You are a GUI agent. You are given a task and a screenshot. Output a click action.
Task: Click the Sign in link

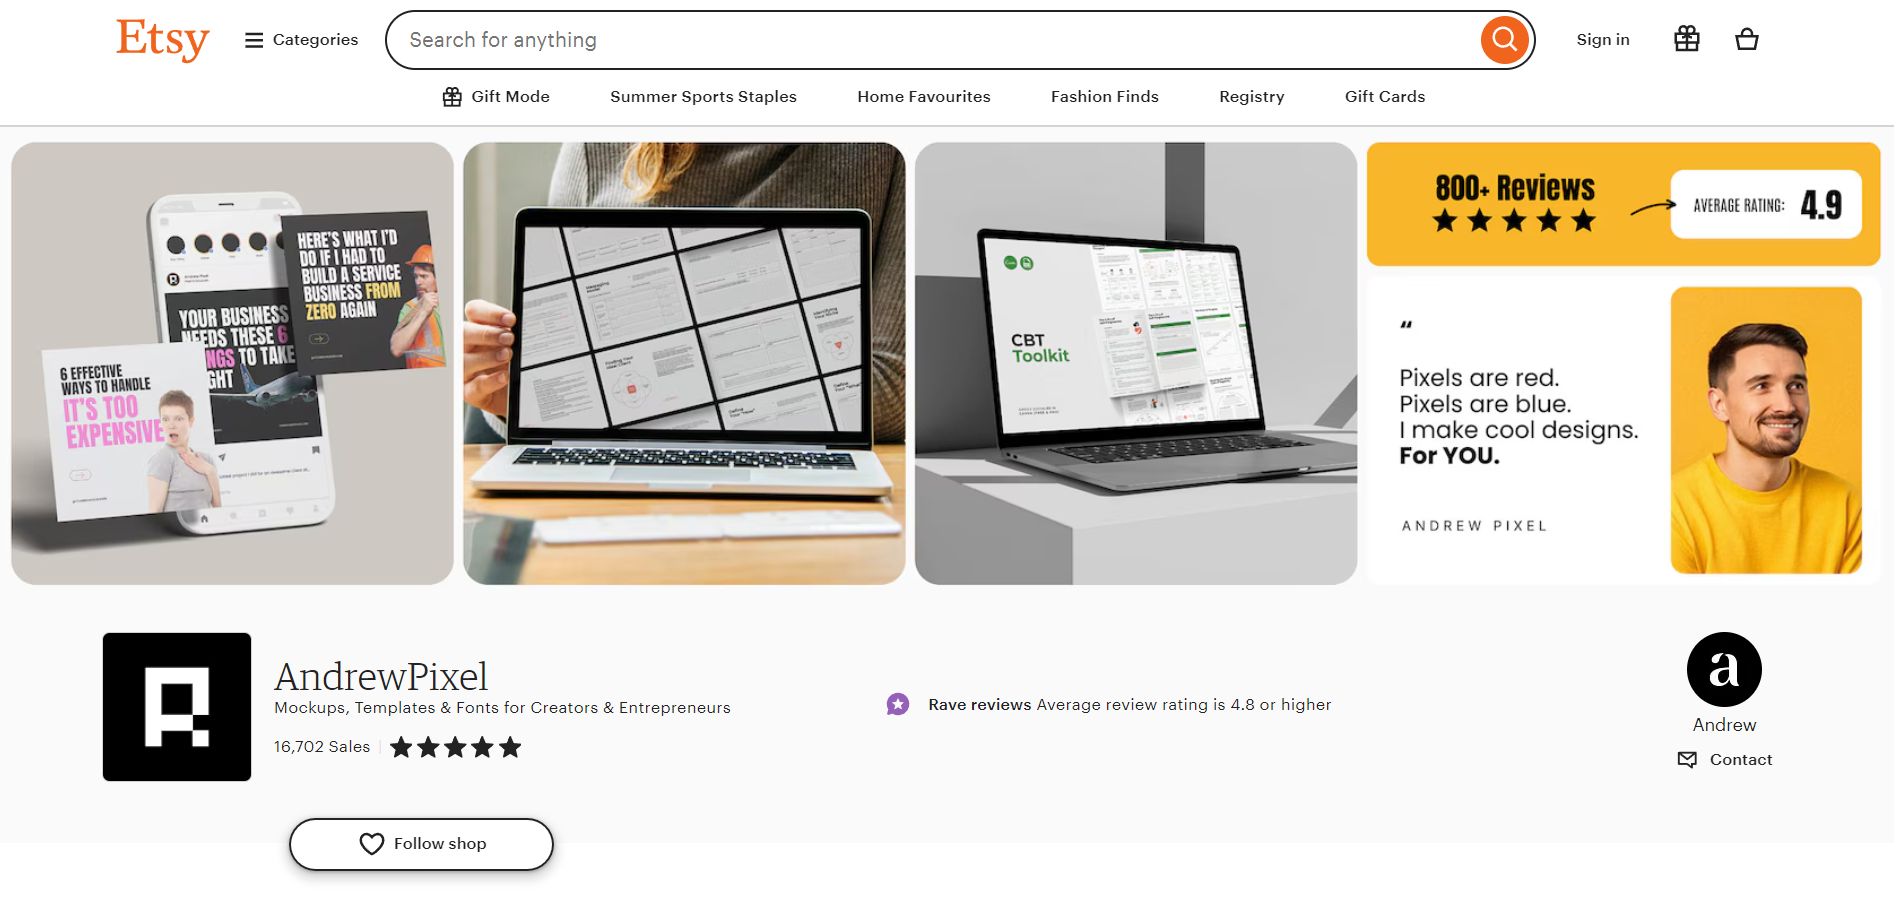click(1603, 40)
